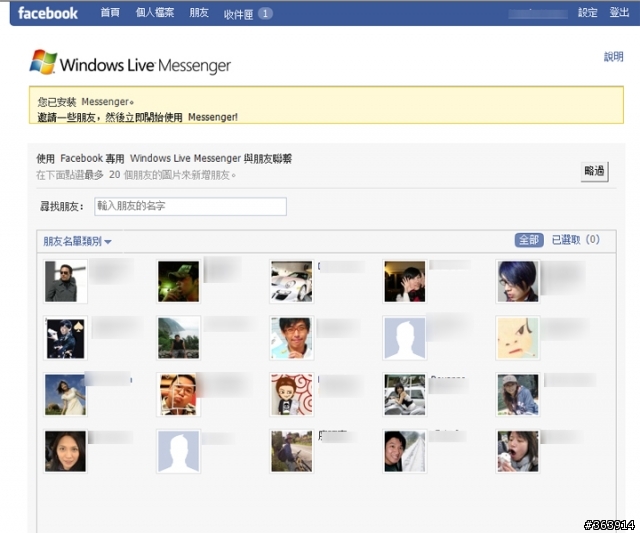Click the facebook logo

(48, 13)
